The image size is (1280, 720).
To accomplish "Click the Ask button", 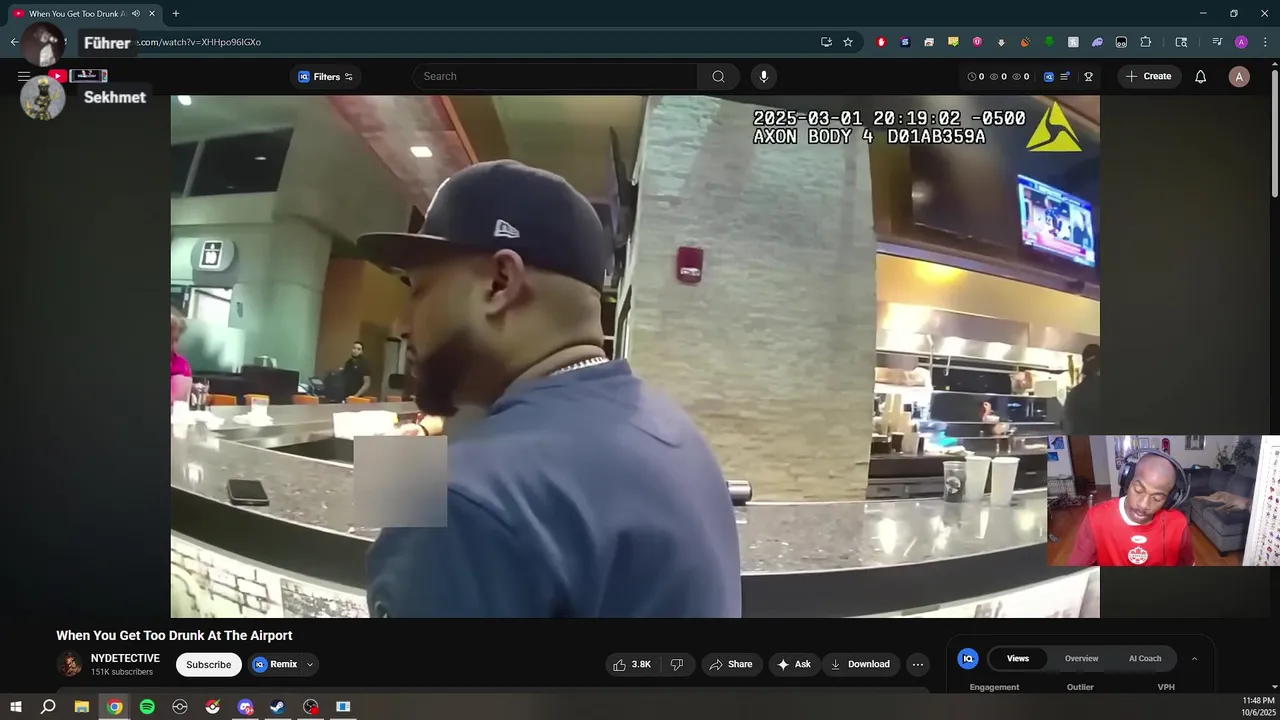I will coord(794,664).
